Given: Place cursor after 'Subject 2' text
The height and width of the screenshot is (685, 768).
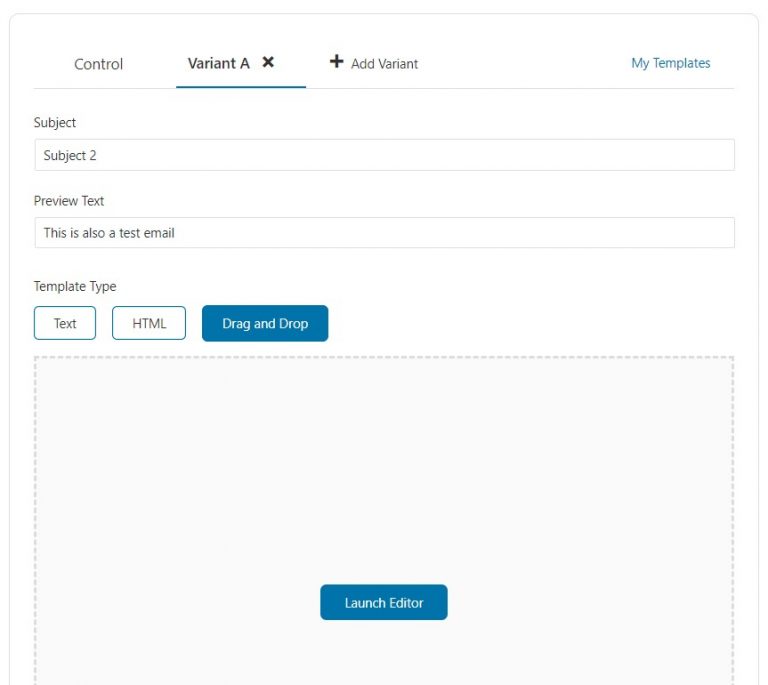Looking at the screenshot, I should (x=97, y=156).
